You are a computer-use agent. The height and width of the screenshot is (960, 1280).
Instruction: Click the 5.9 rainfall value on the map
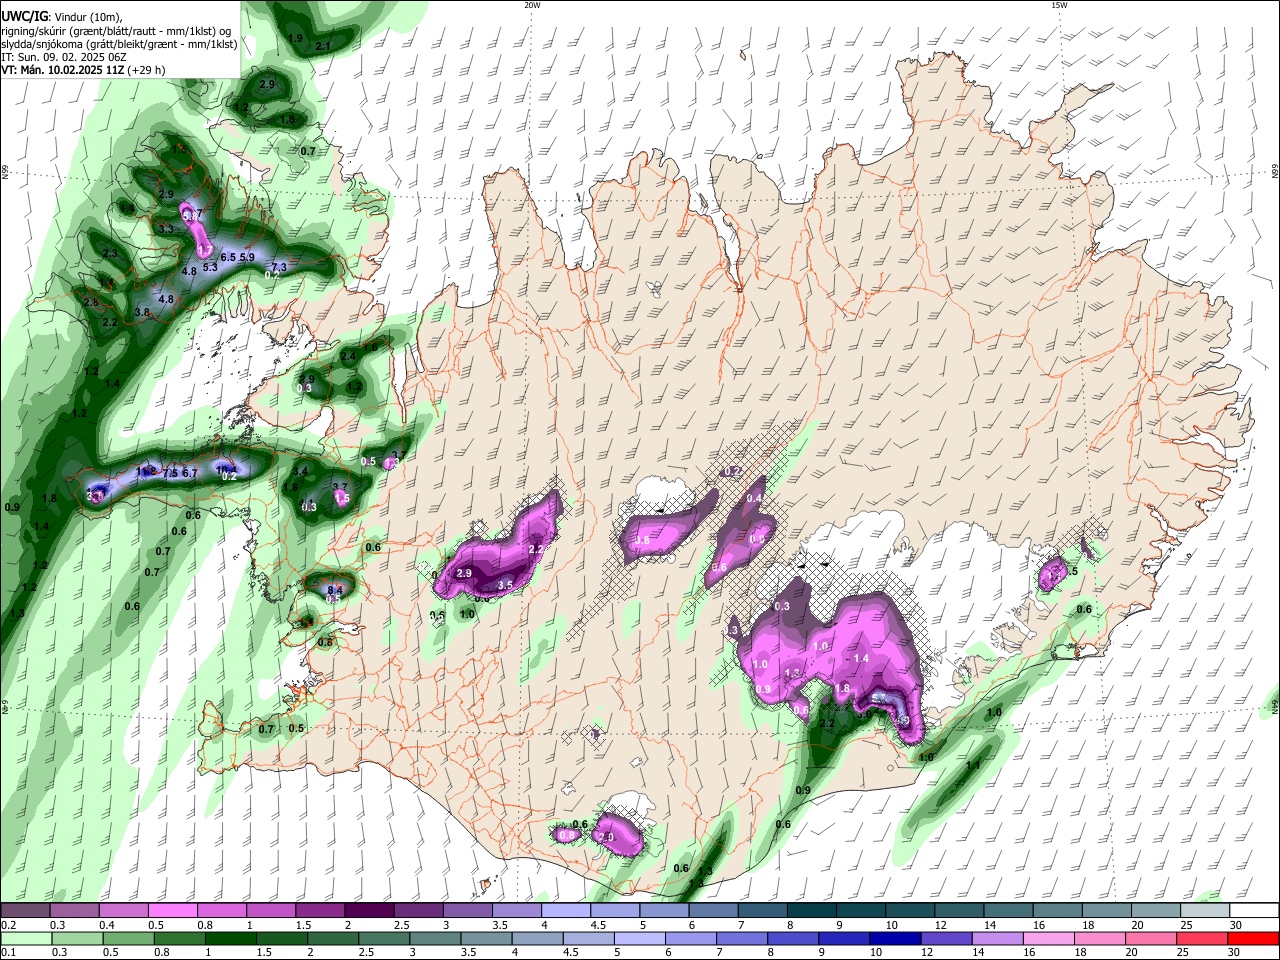[x=247, y=257]
